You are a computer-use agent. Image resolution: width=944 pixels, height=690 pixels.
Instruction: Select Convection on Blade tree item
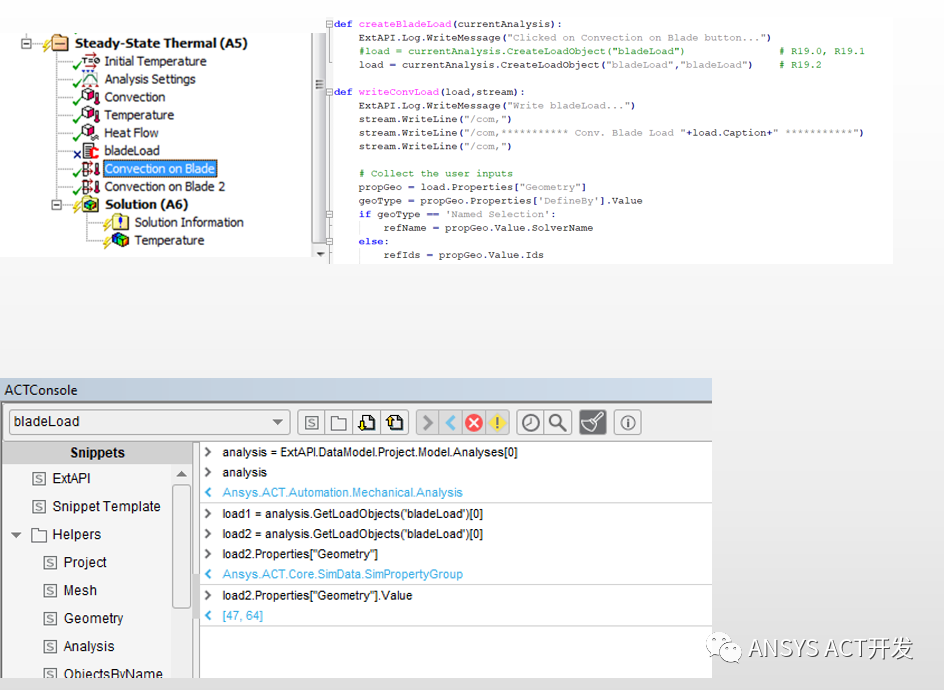pyautogui.click(x=160, y=169)
